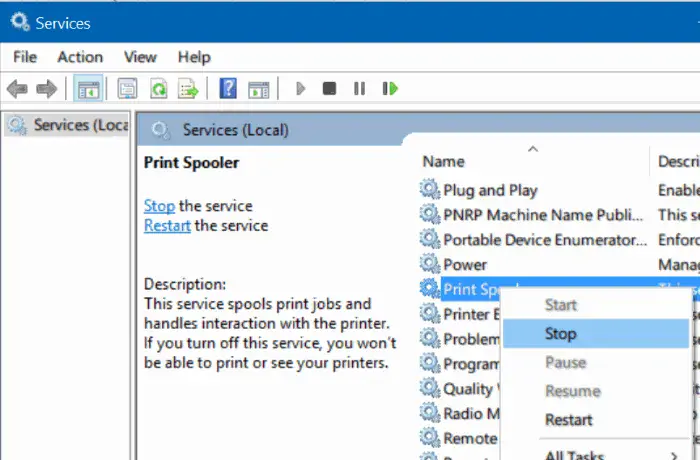This screenshot has height=460, width=700.
Task: Click the Restart Service toolbar icon
Action: coord(388,89)
